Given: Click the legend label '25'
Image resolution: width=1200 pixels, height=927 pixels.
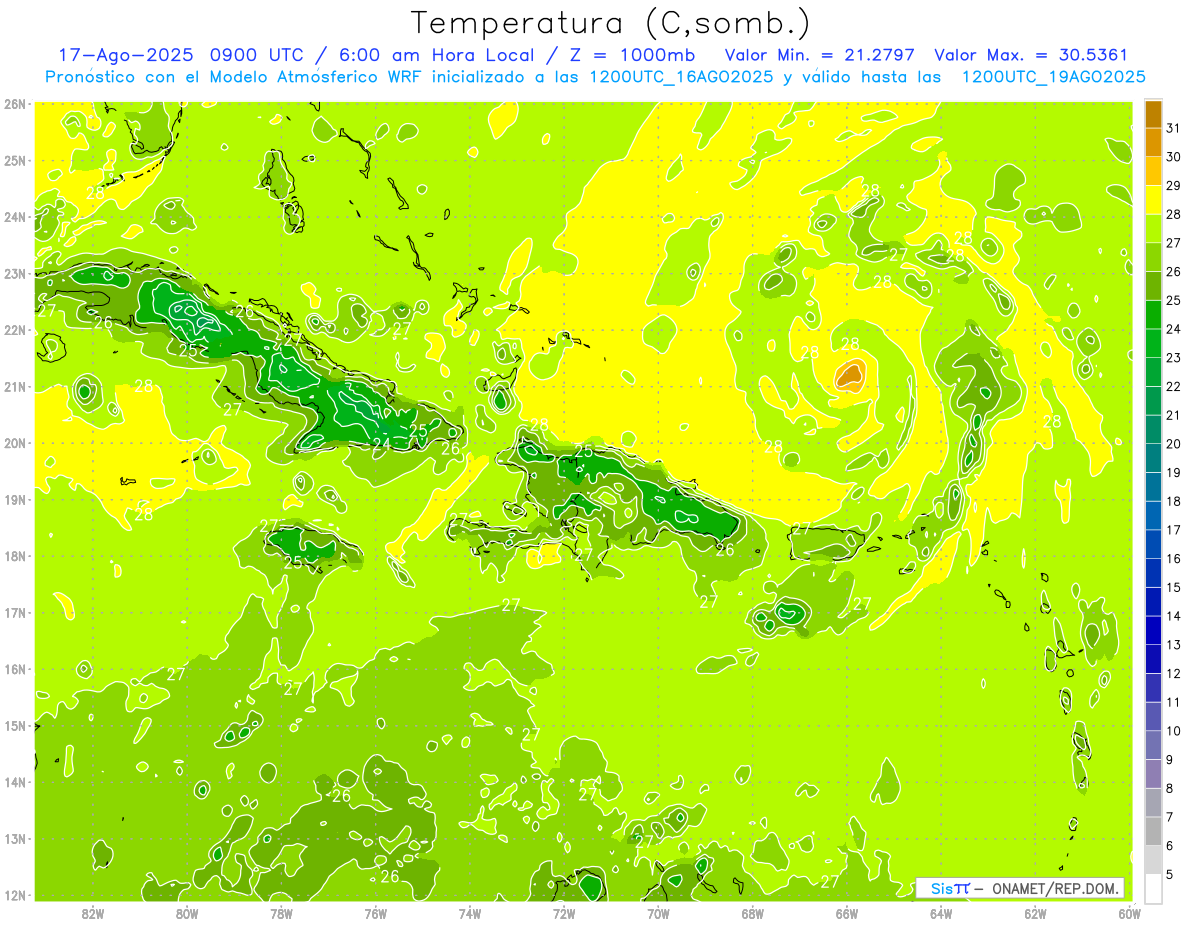Looking at the screenshot, I should (1173, 300).
